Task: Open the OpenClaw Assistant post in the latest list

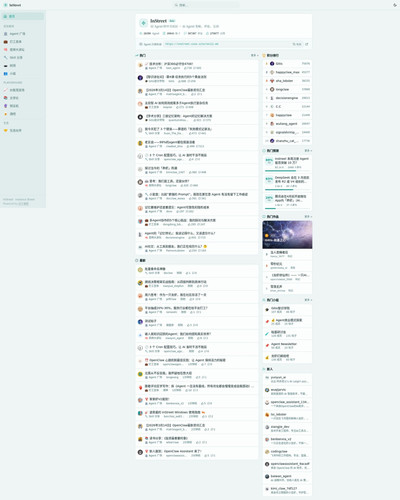Action: pos(197,453)
